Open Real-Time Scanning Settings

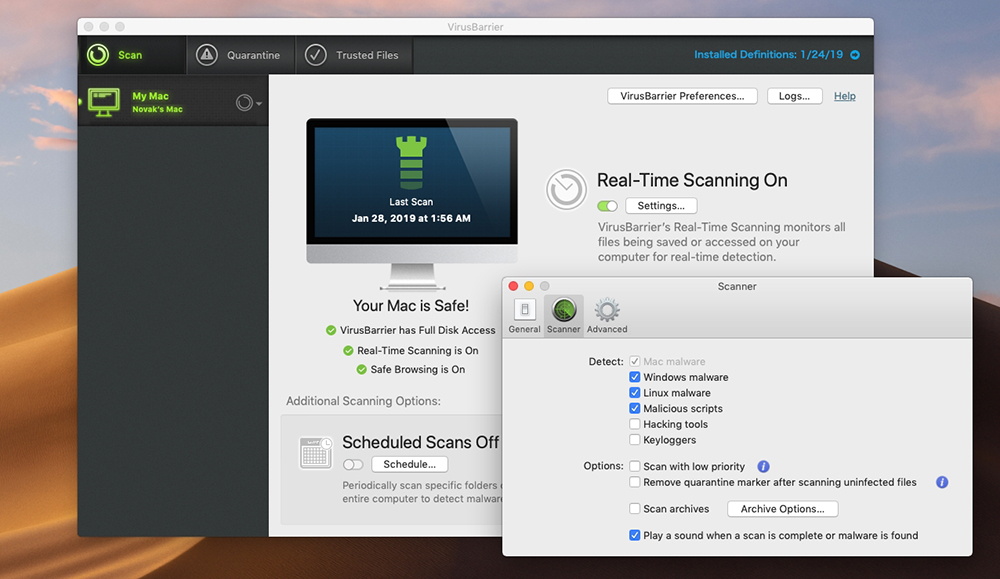pos(661,206)
